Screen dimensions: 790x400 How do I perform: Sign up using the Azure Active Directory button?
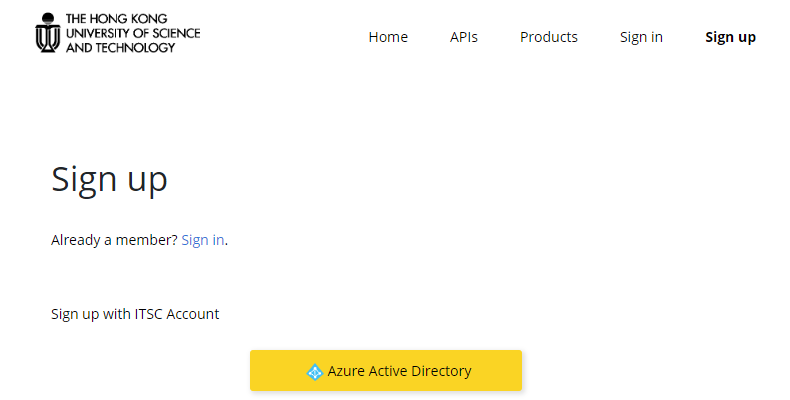tap(386, 371)
